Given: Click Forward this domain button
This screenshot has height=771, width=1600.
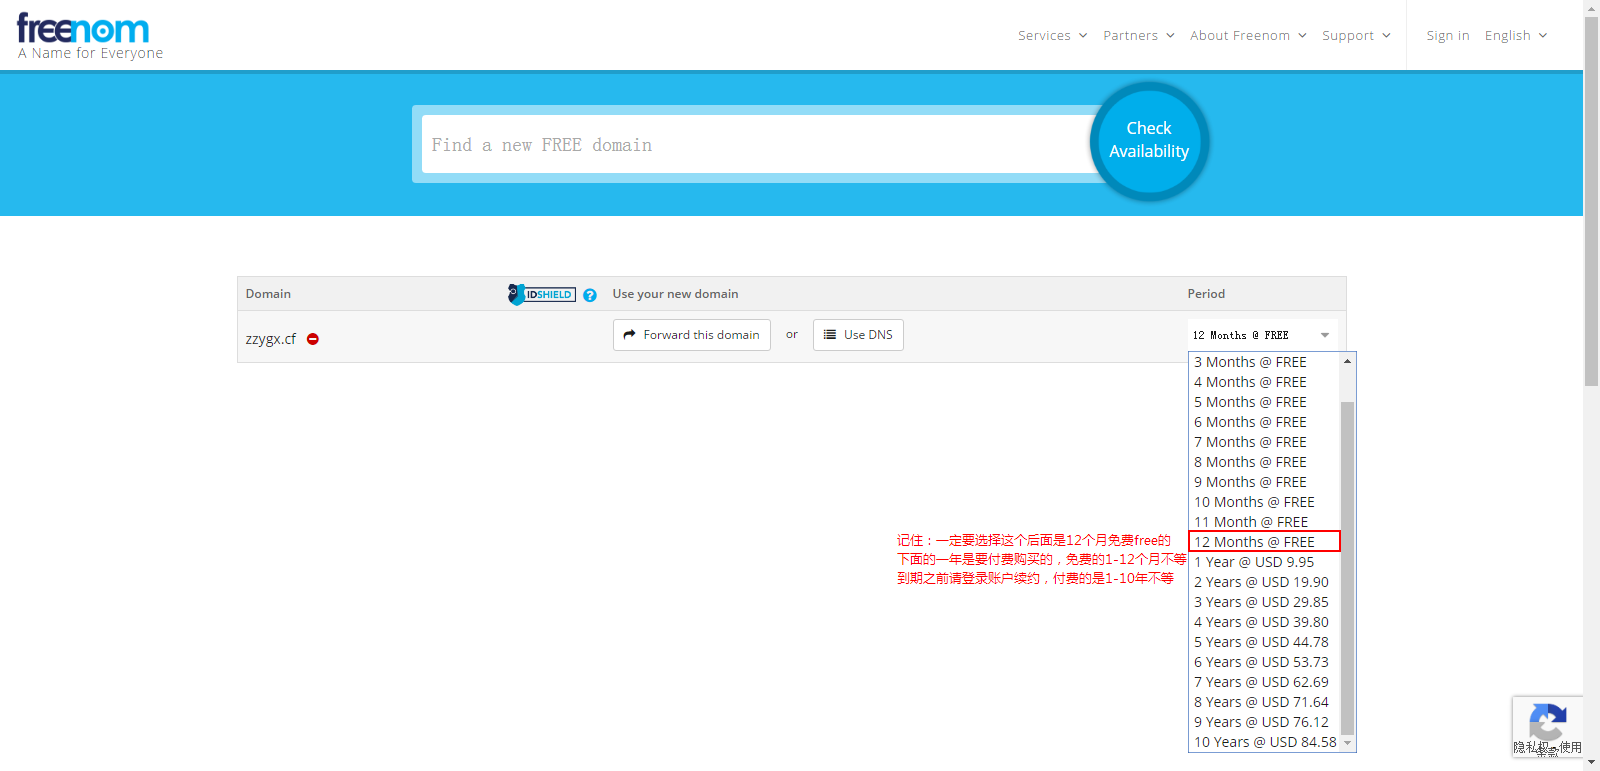Looking at the screenshot, I should (x=692, y=335).
